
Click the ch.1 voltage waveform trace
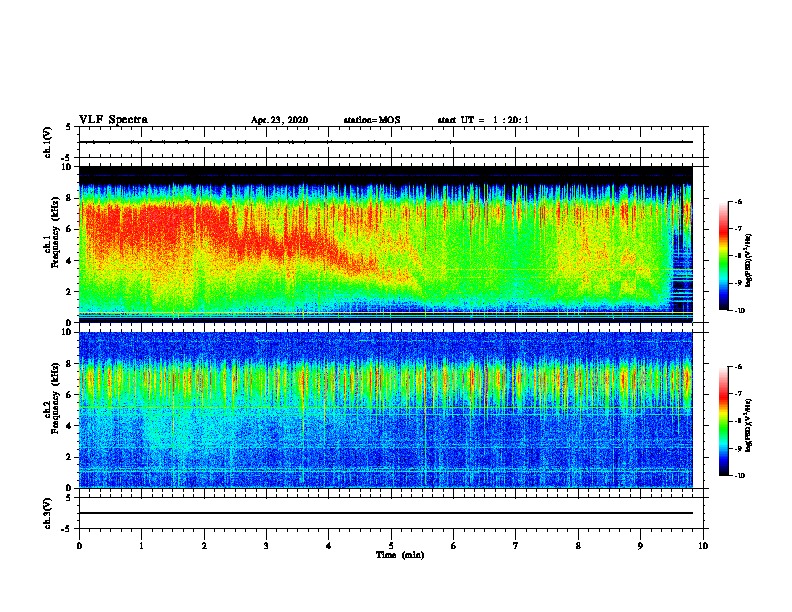click(x=385, y=142)
